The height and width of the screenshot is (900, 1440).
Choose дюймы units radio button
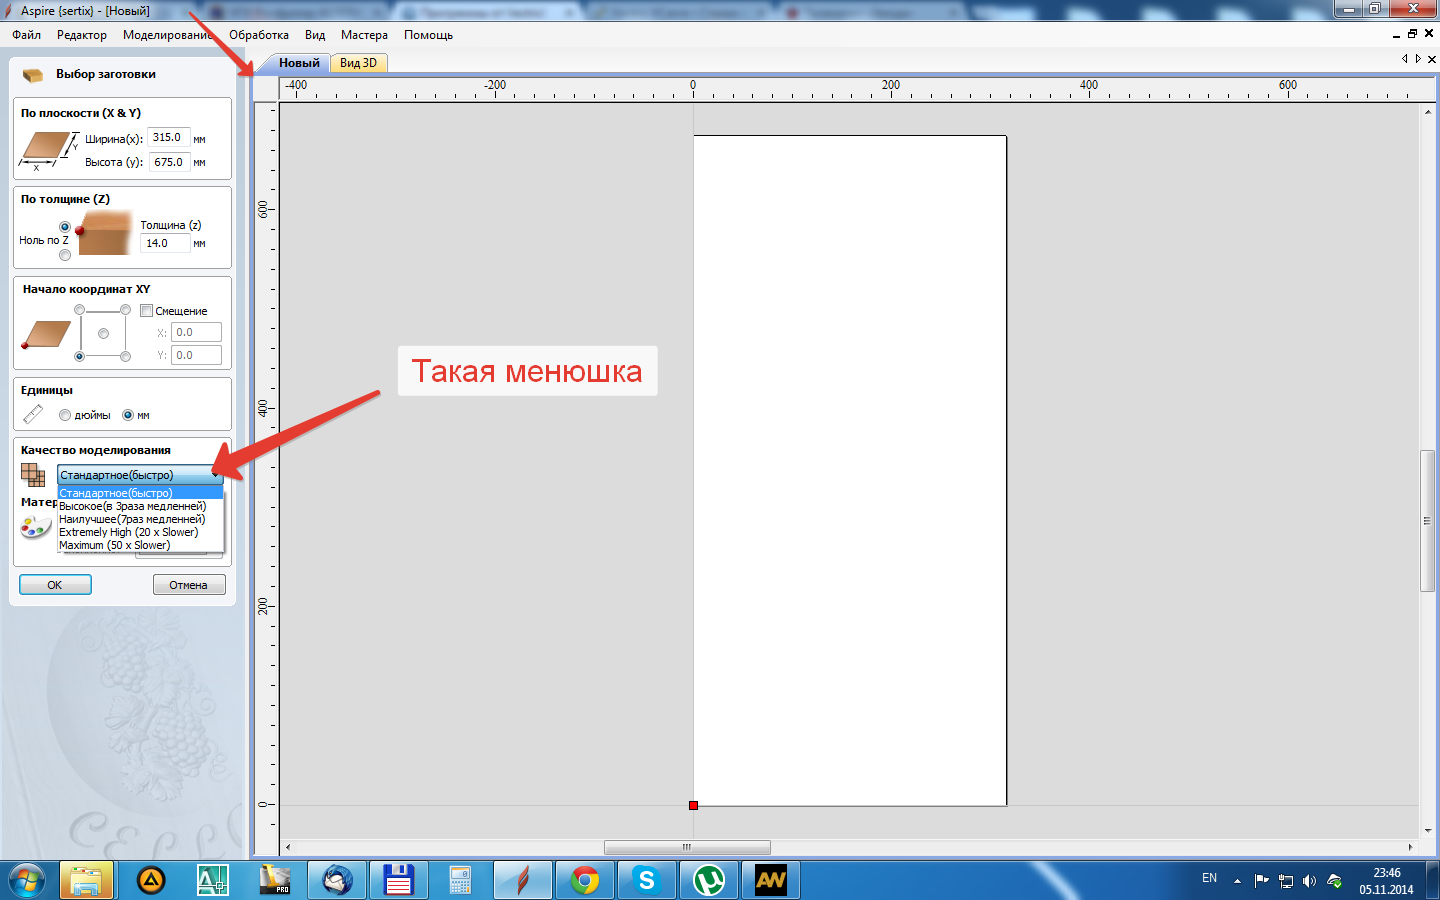click(65, 415)
